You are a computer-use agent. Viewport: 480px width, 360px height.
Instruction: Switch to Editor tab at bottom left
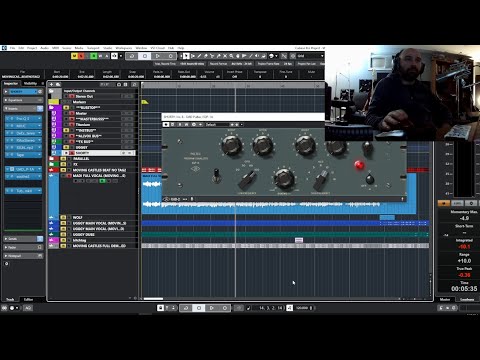coord(29,299)
